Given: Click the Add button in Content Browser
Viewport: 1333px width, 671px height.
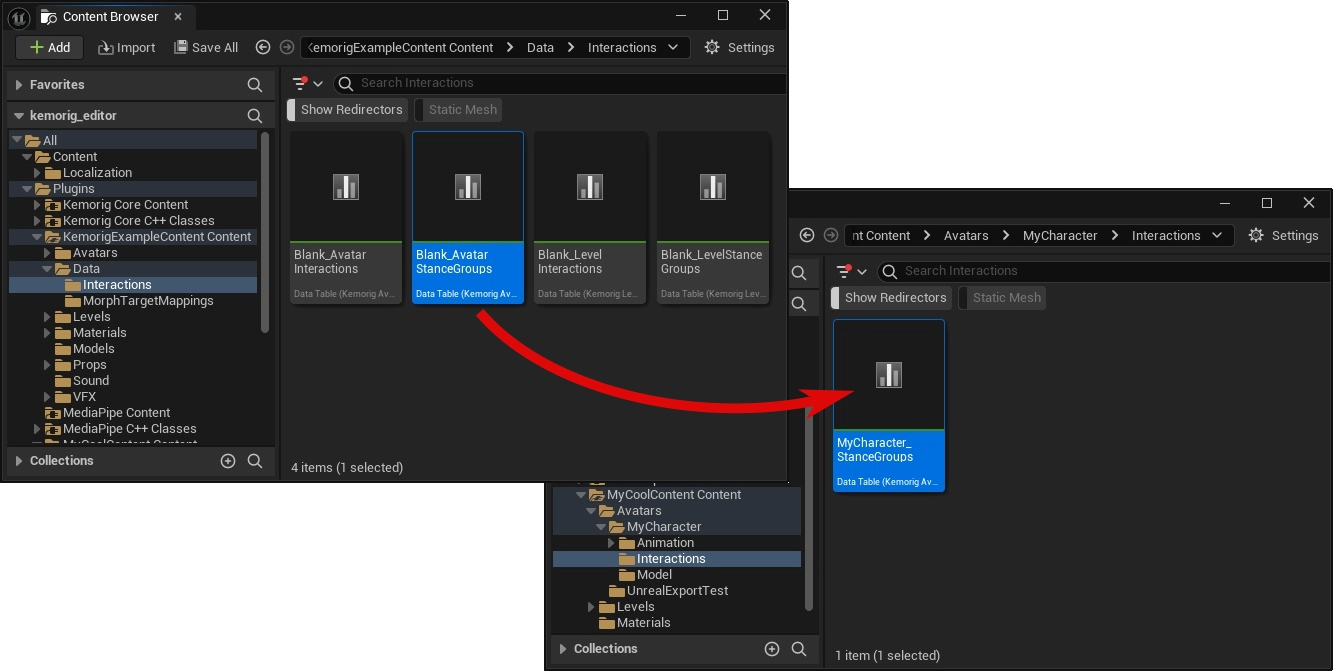Looking at the screenshot, I should tap(49, 47).
